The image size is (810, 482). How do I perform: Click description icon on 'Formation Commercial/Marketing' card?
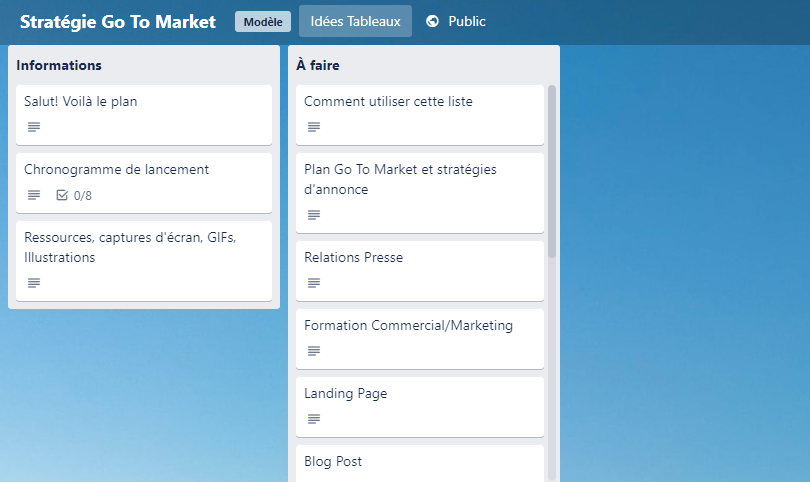pos(314,351)
